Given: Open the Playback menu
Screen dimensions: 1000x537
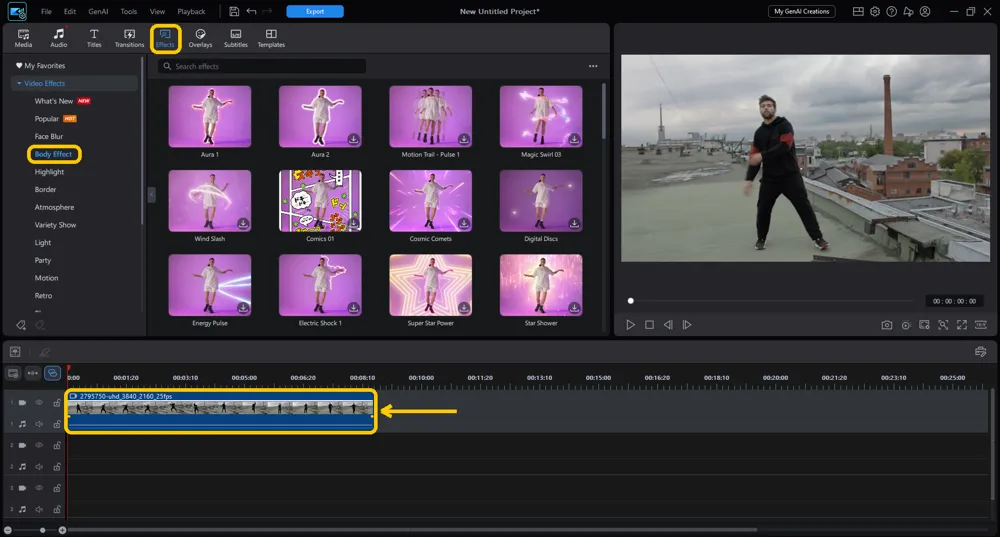Looking at the screenshot, I should point(191,11).
